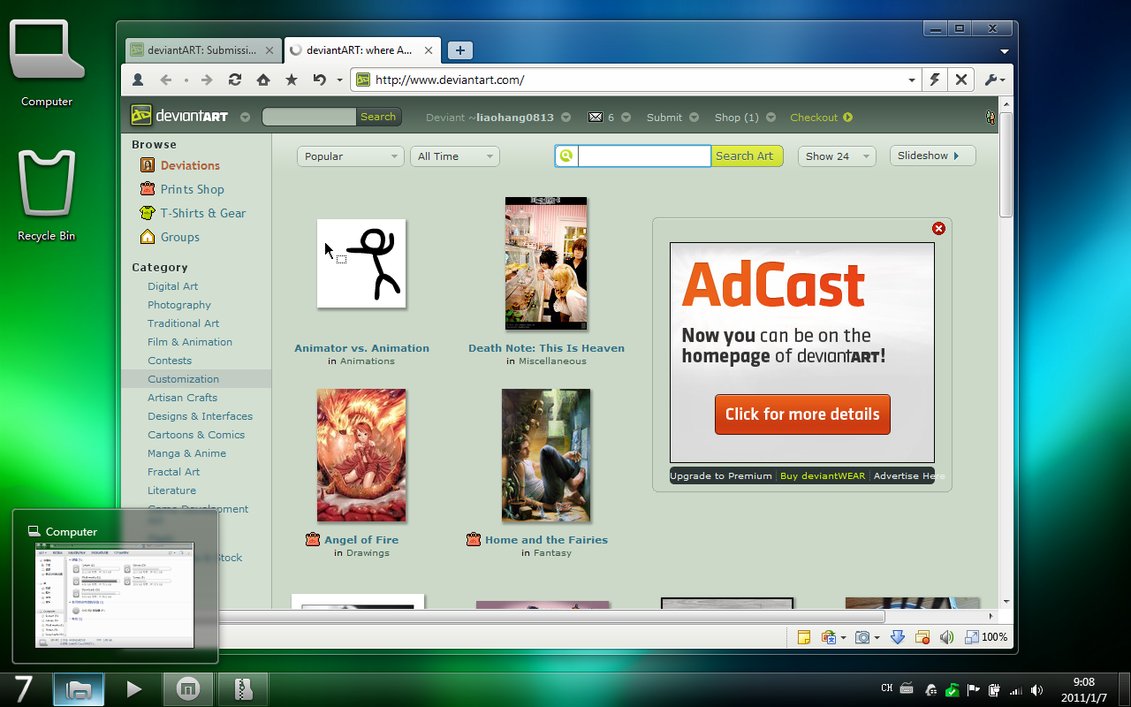Click the screenshot camera icon in status bar

point(862,637)
